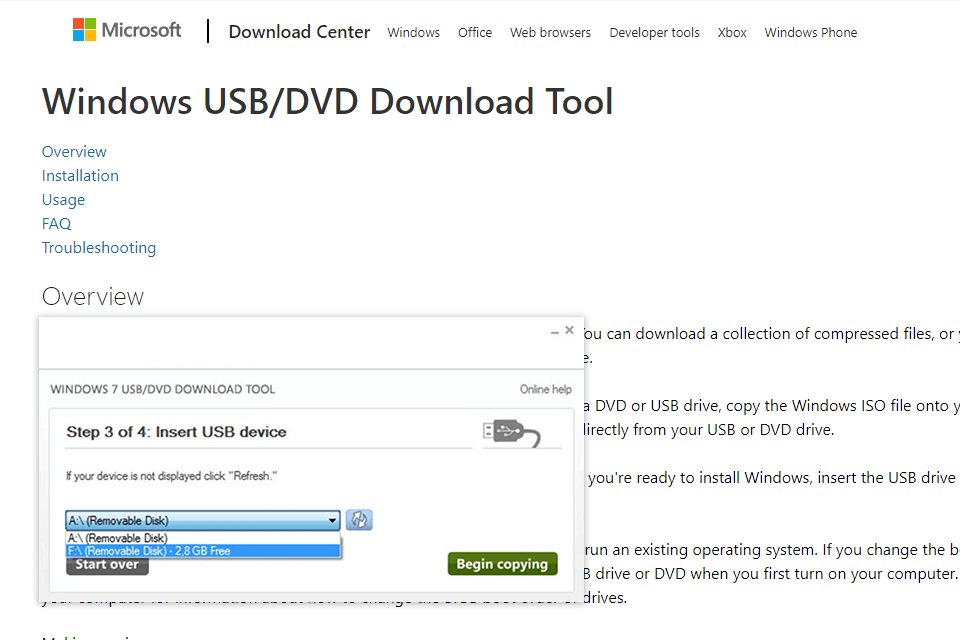This screenshot has height=640, width=960.
Task: Click the WINDOWS 7 USB/DVD DOWNLOAD TOOL label
Action: (162, 390)
